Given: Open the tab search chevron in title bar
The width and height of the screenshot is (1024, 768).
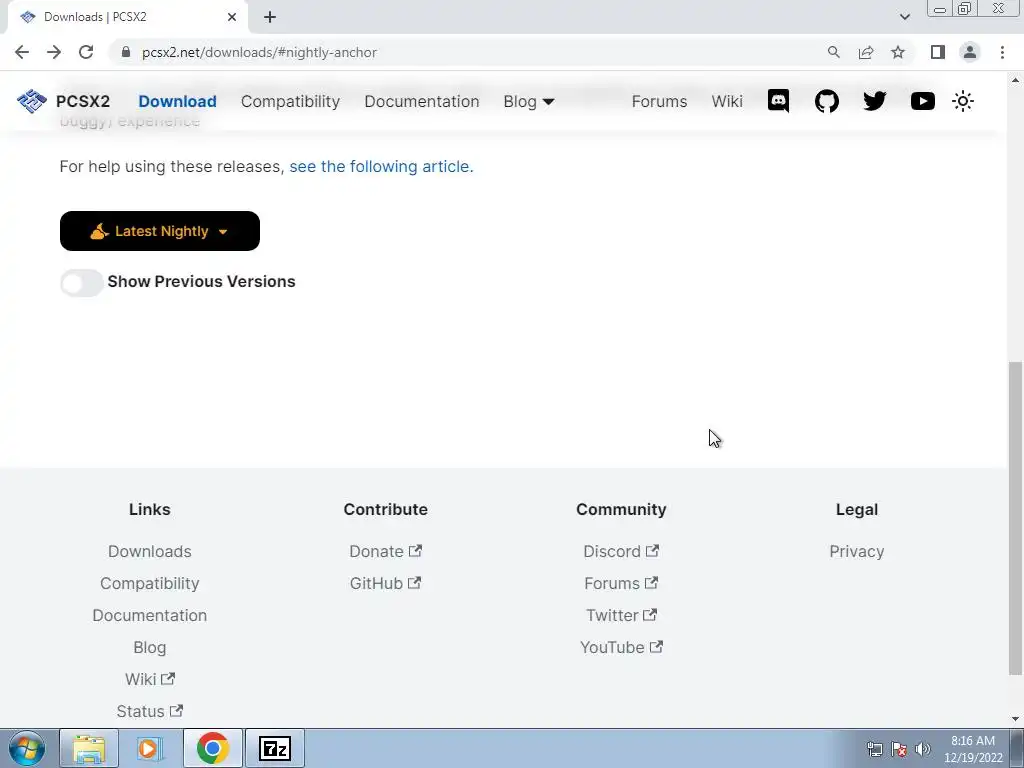Looking at the screenshot, I should [x=904, y=17].
